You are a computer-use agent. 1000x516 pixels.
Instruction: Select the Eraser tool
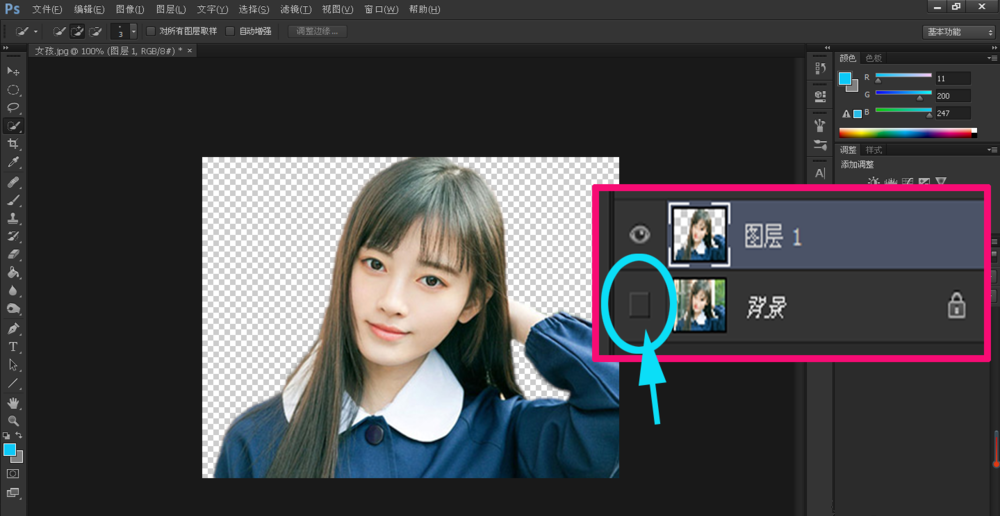(x=13, y=254)
